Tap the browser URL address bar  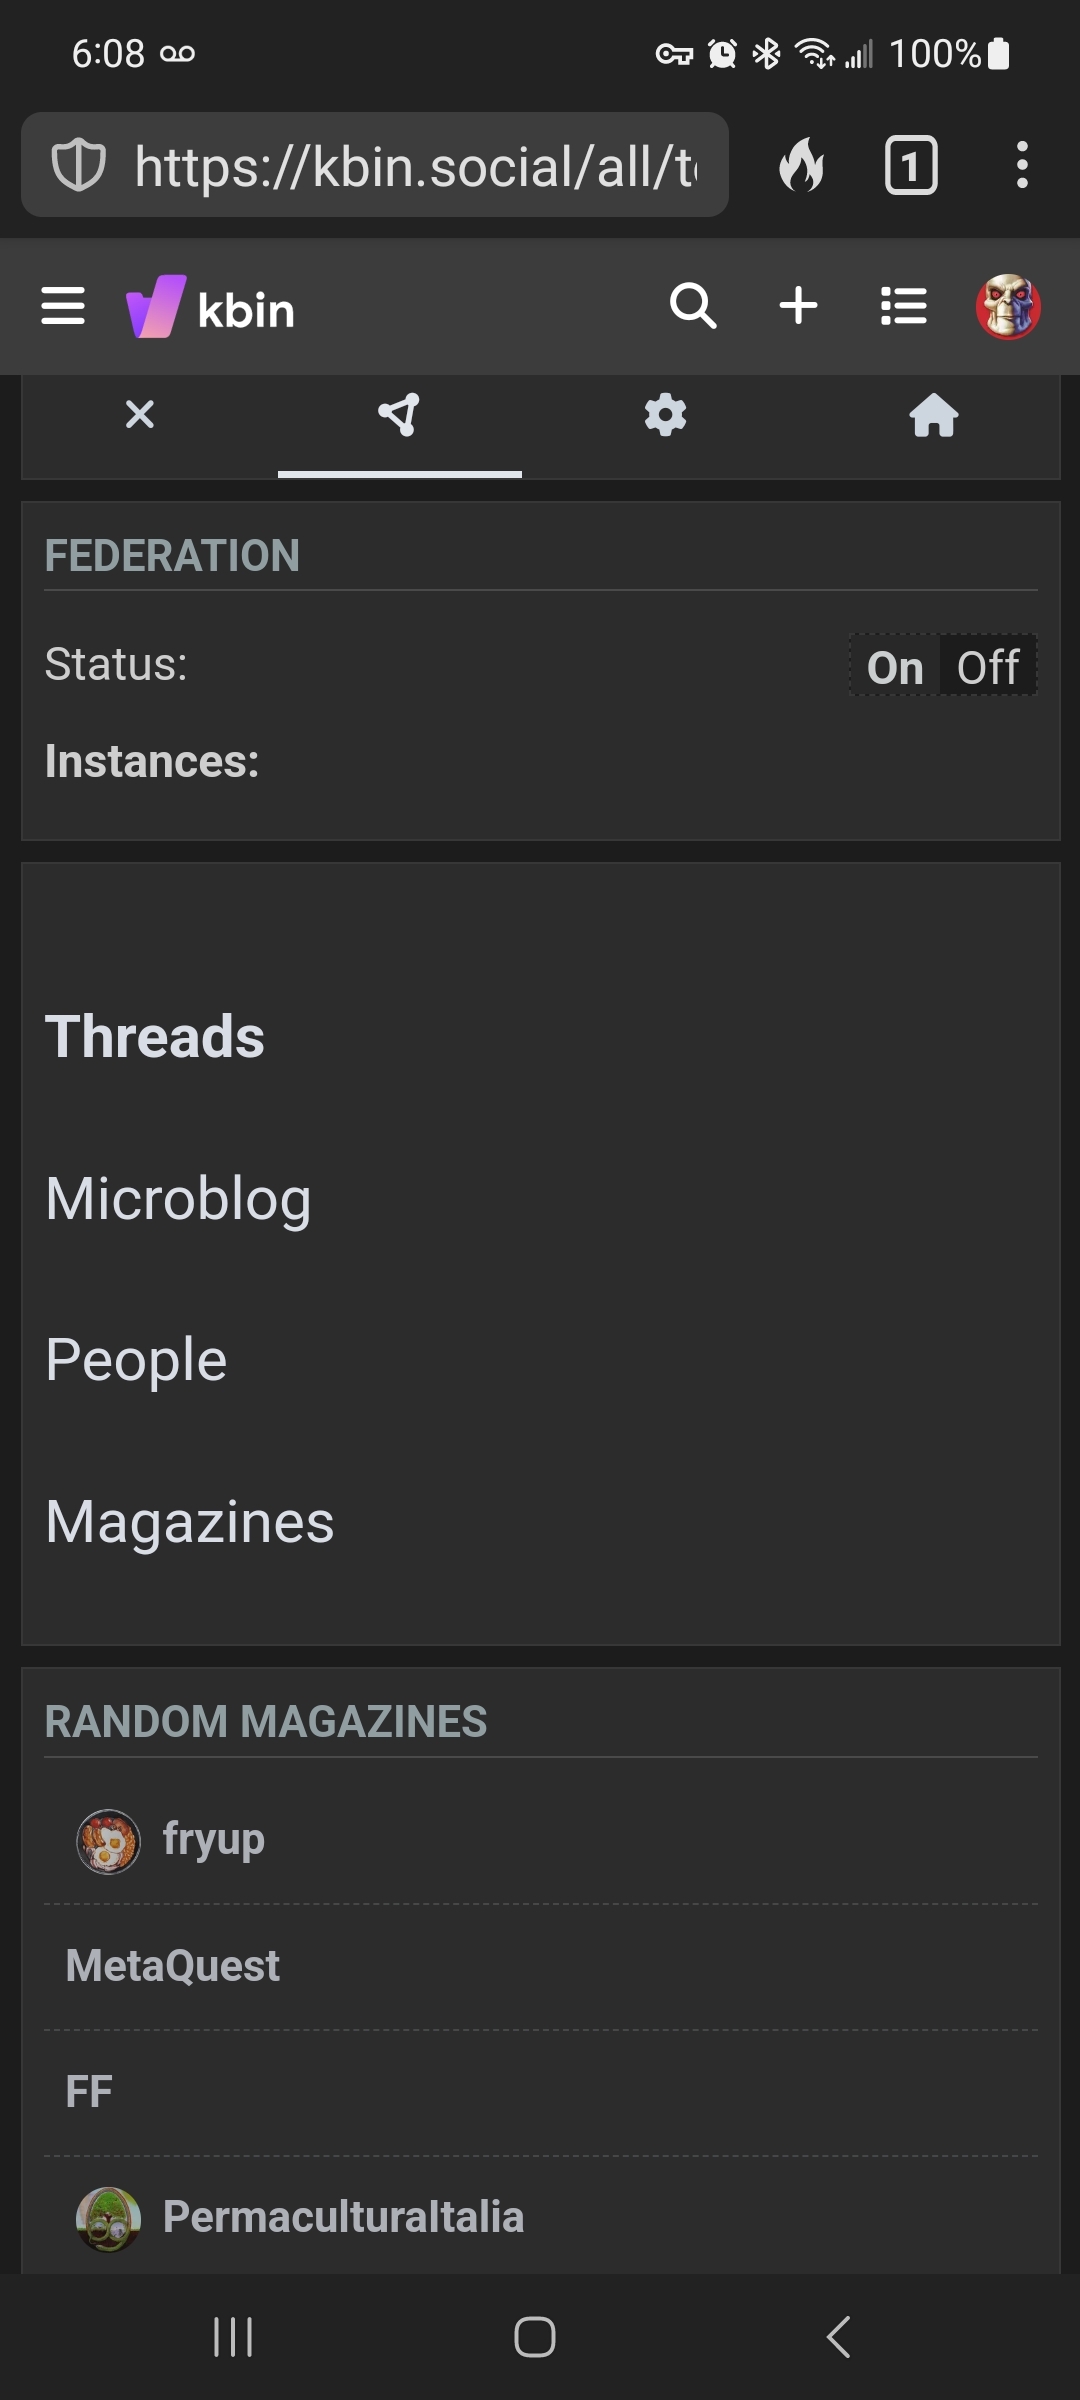click(x=375, y=165)
